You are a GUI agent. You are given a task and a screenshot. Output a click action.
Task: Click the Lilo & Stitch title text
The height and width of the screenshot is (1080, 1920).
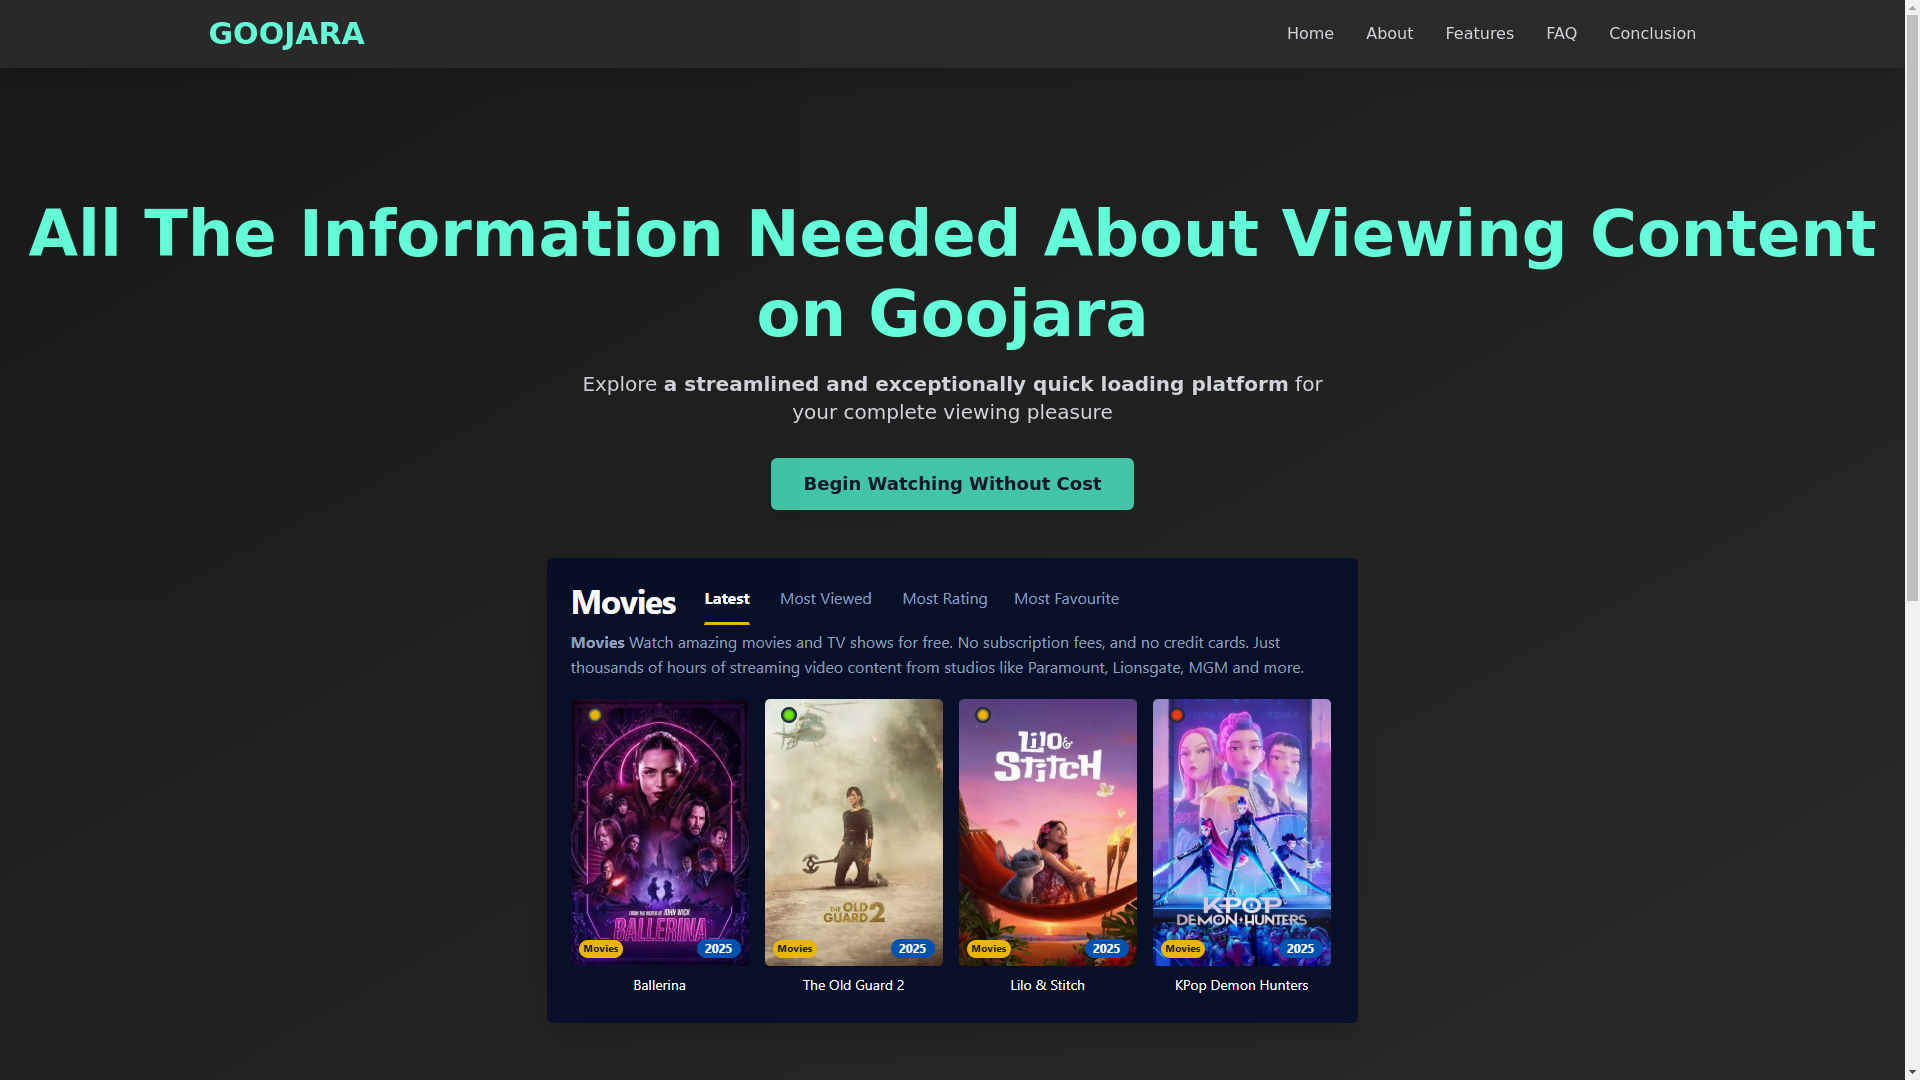(1048, 986)
